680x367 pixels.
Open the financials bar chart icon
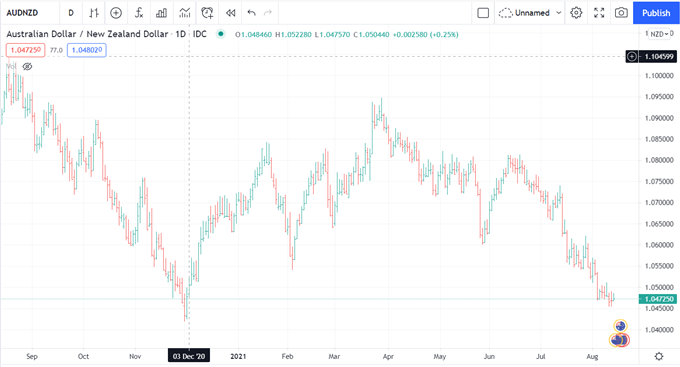coord(161,13)
